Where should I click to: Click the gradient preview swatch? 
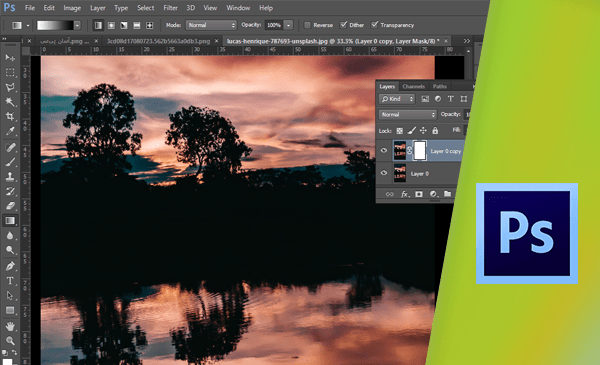pos(55,25)
